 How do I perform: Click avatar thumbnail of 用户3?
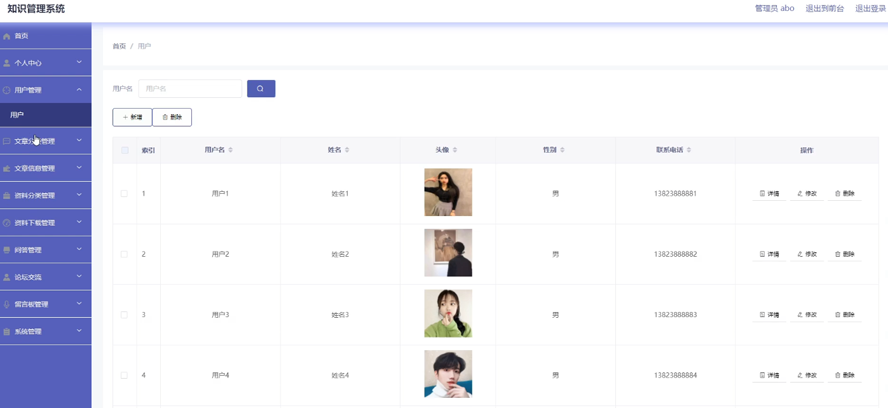448,313
